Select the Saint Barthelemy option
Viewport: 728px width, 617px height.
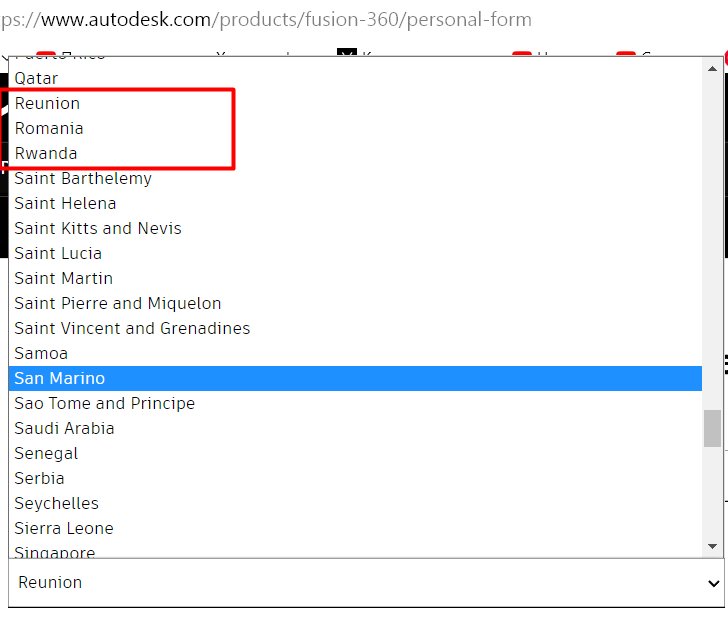click(x=83, y=178)
